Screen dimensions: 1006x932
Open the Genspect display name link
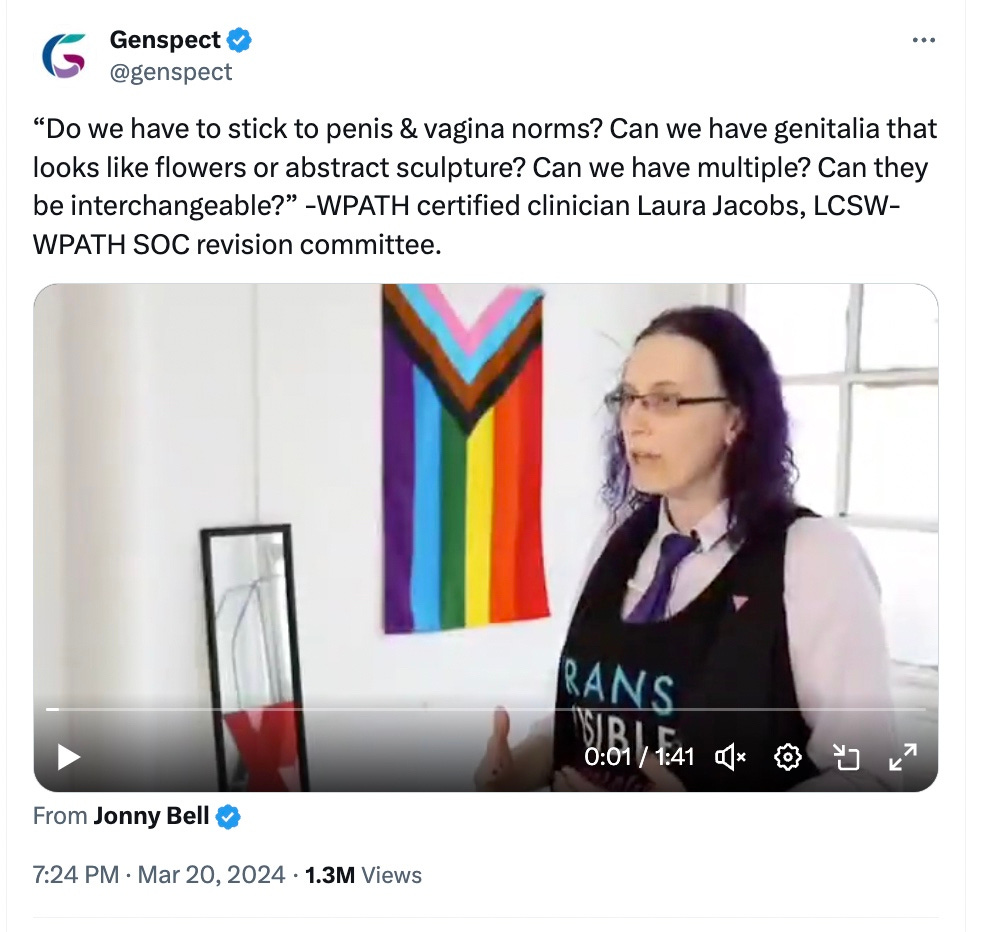point(165,40)
